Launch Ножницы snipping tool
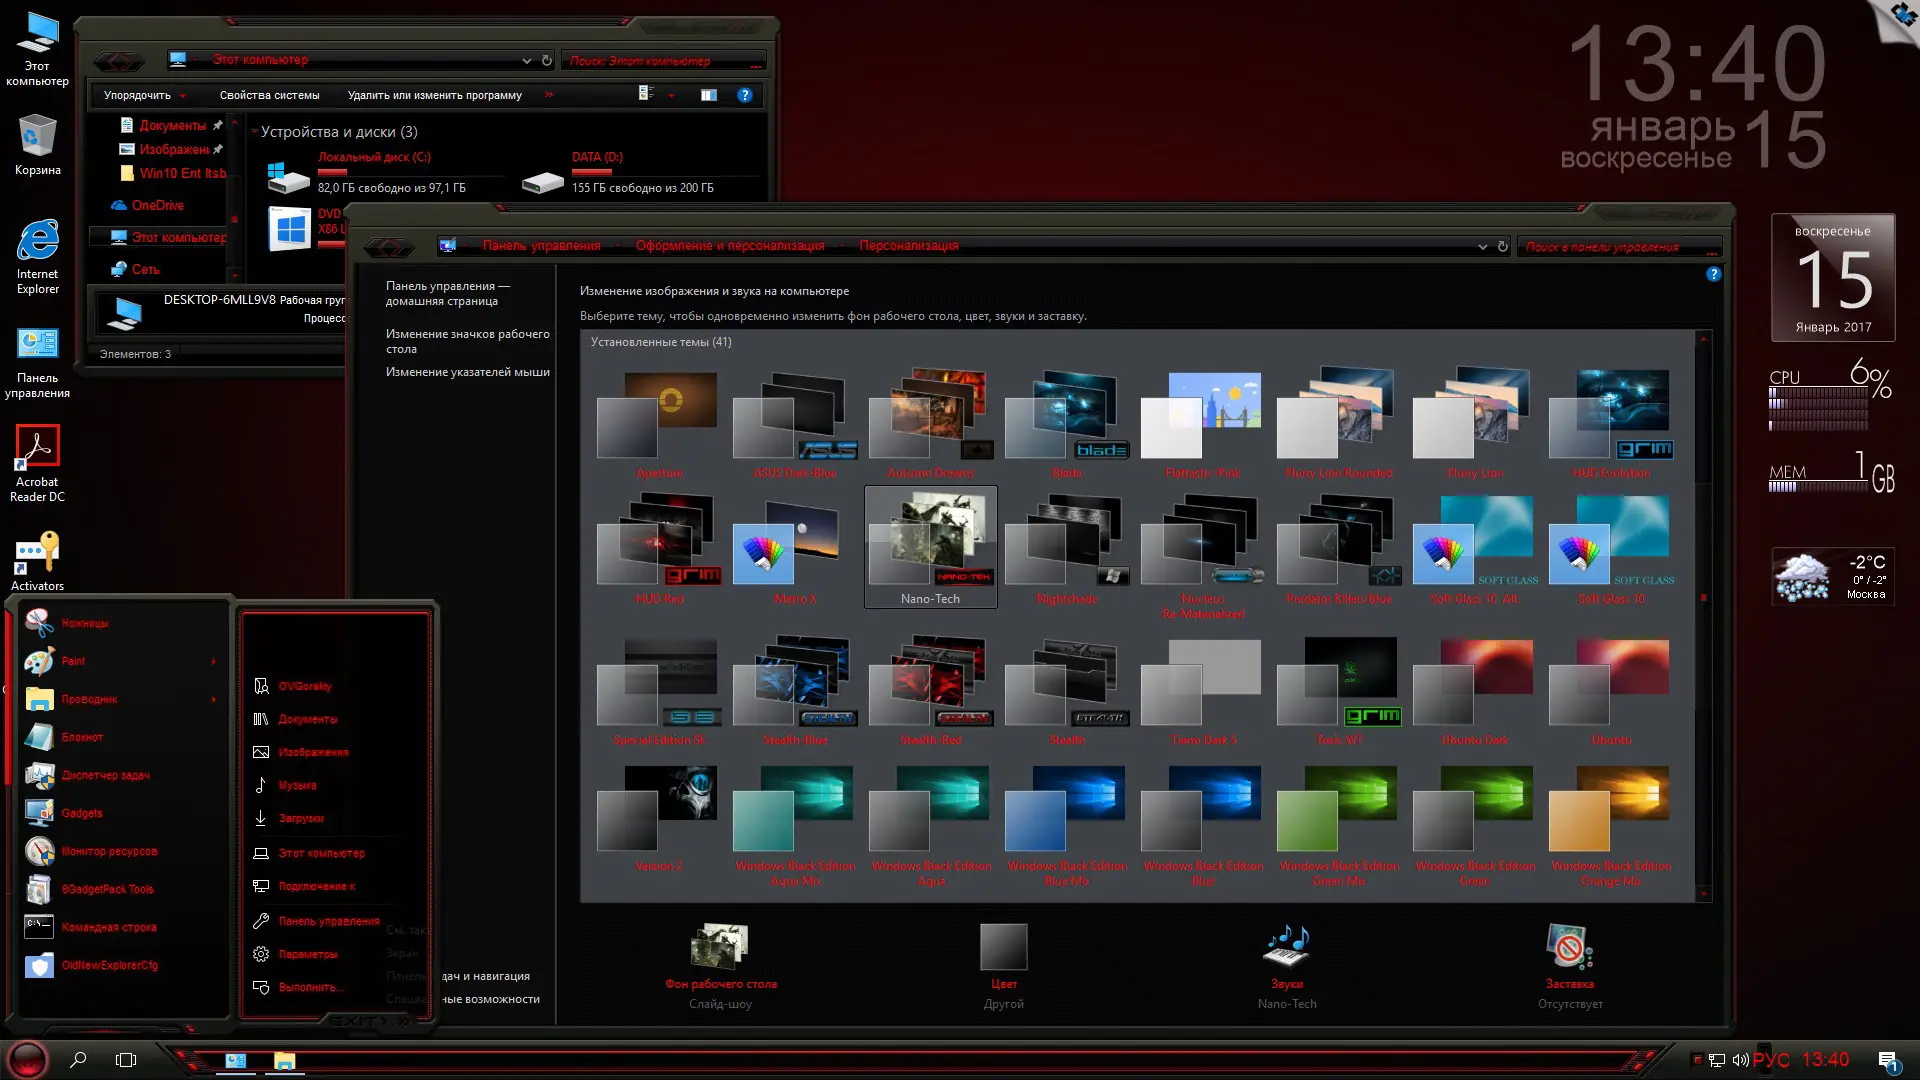This screenshot has height=1080, width=1920. pyautogui.click(x=84, y=623)
